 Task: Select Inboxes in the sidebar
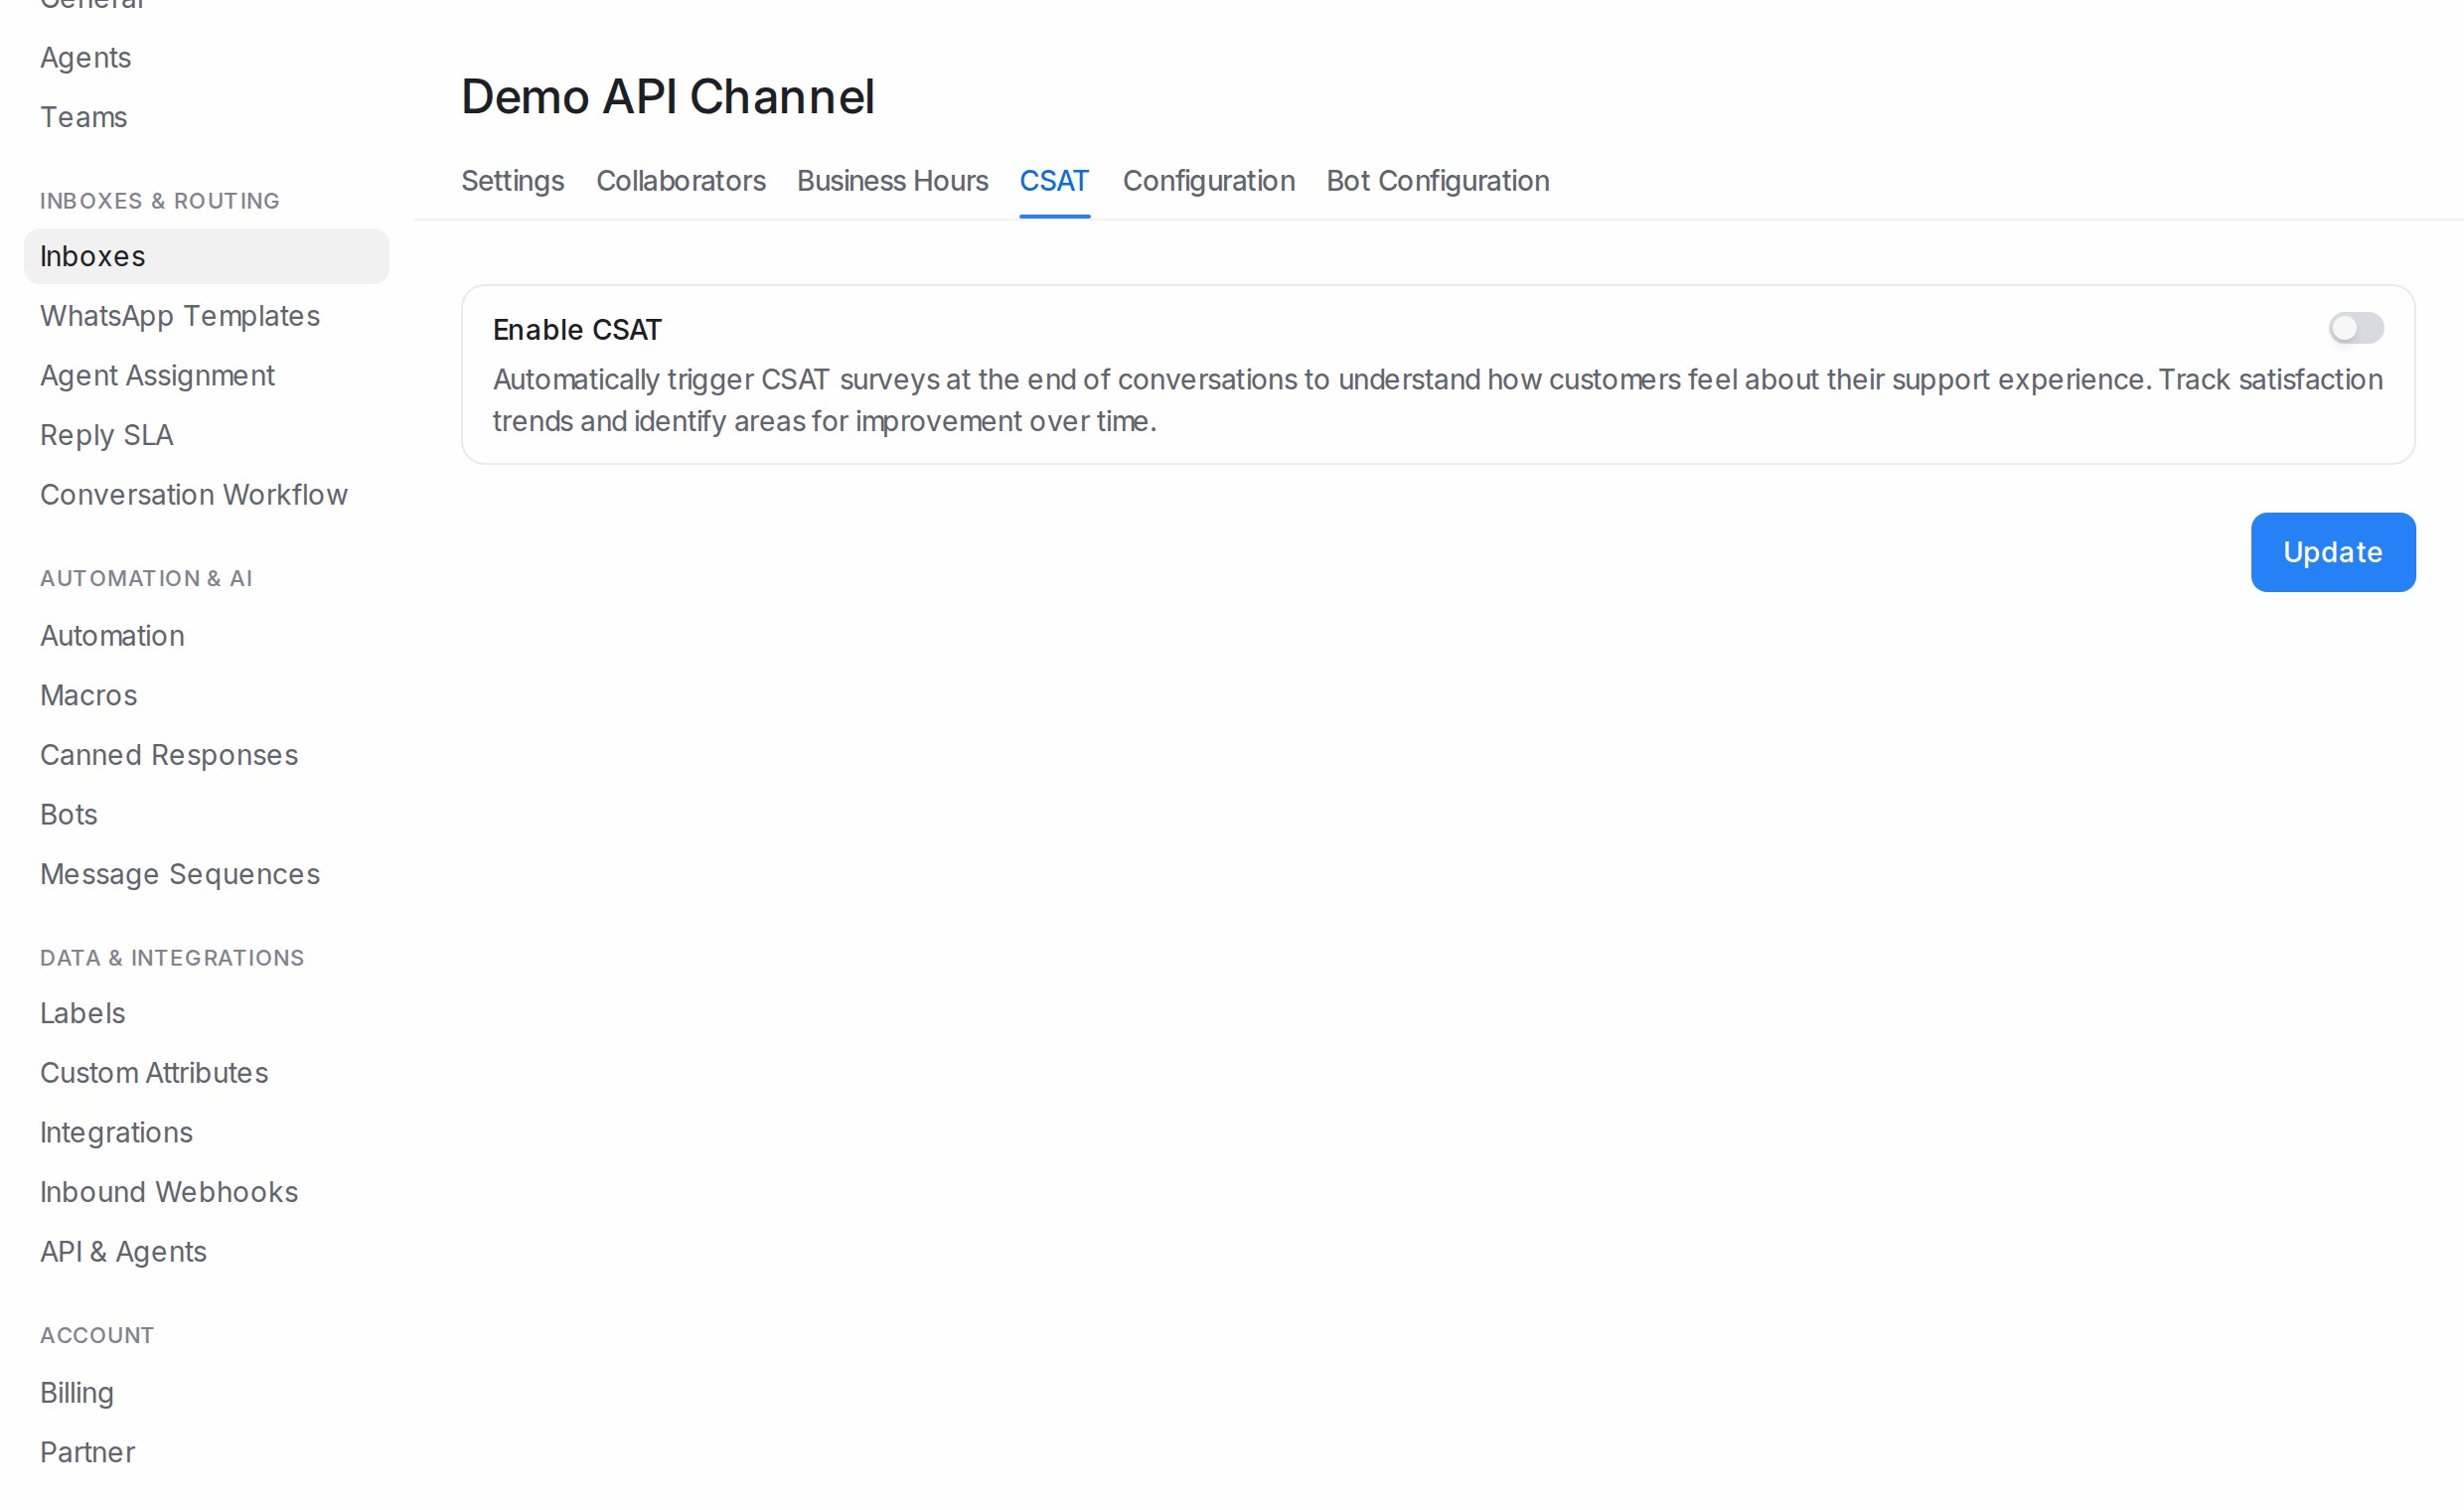[206, 256]
